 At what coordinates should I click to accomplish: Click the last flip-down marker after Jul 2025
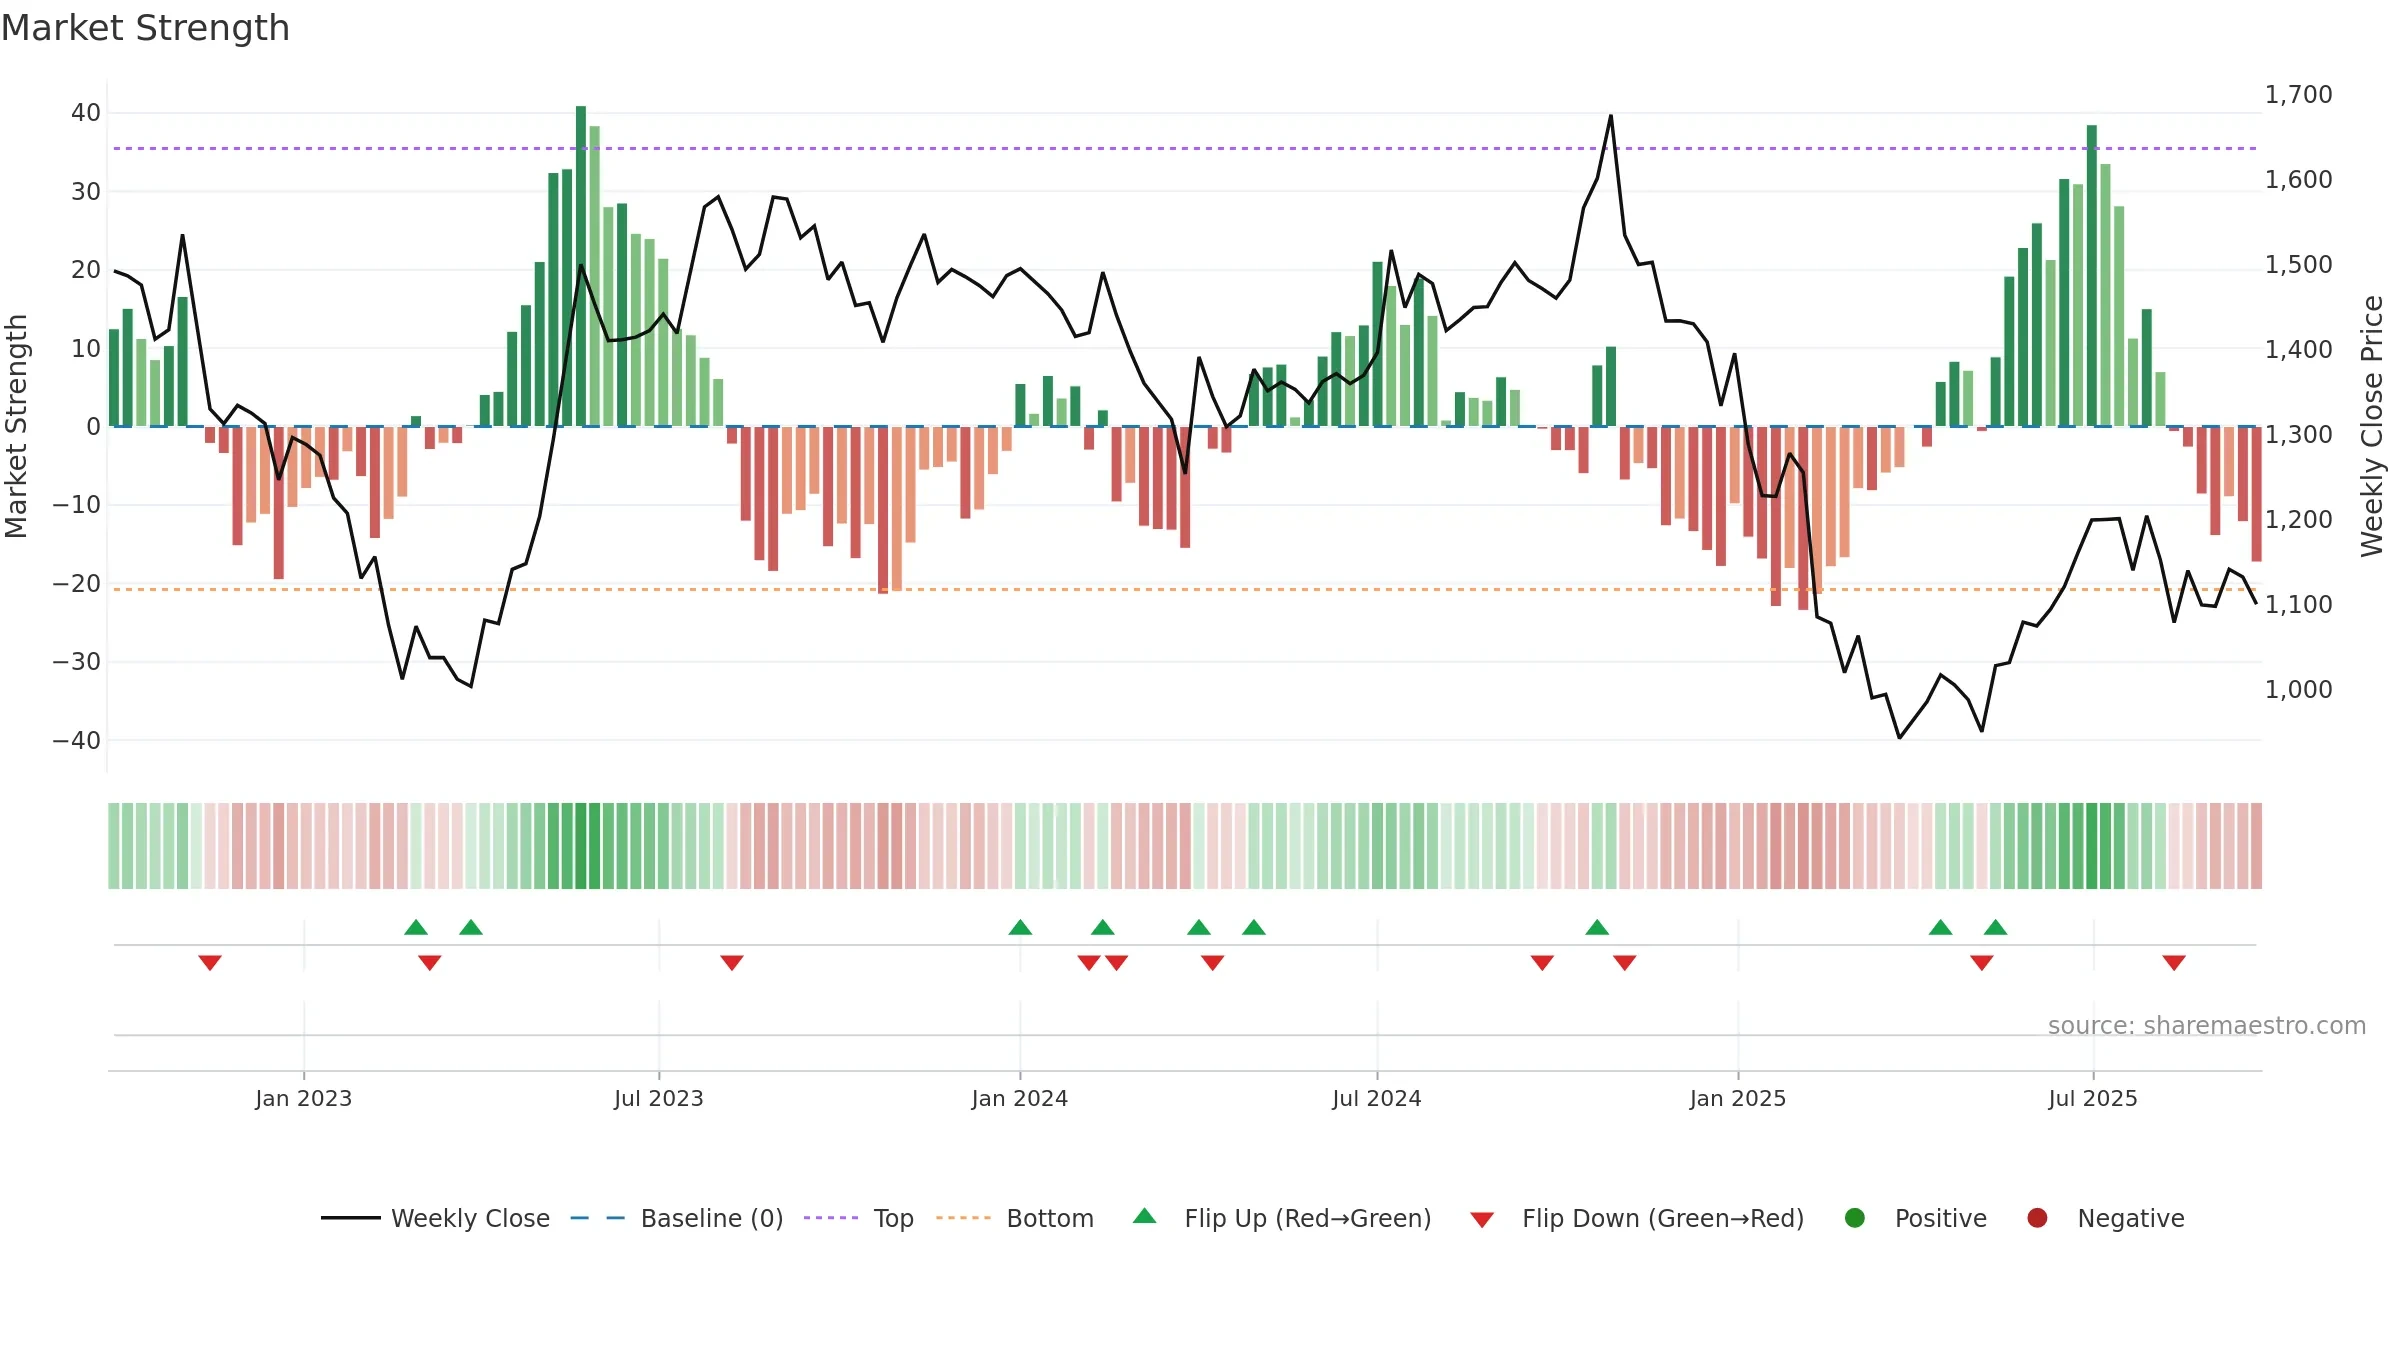pyautogui.click(x=2174, y=962)
